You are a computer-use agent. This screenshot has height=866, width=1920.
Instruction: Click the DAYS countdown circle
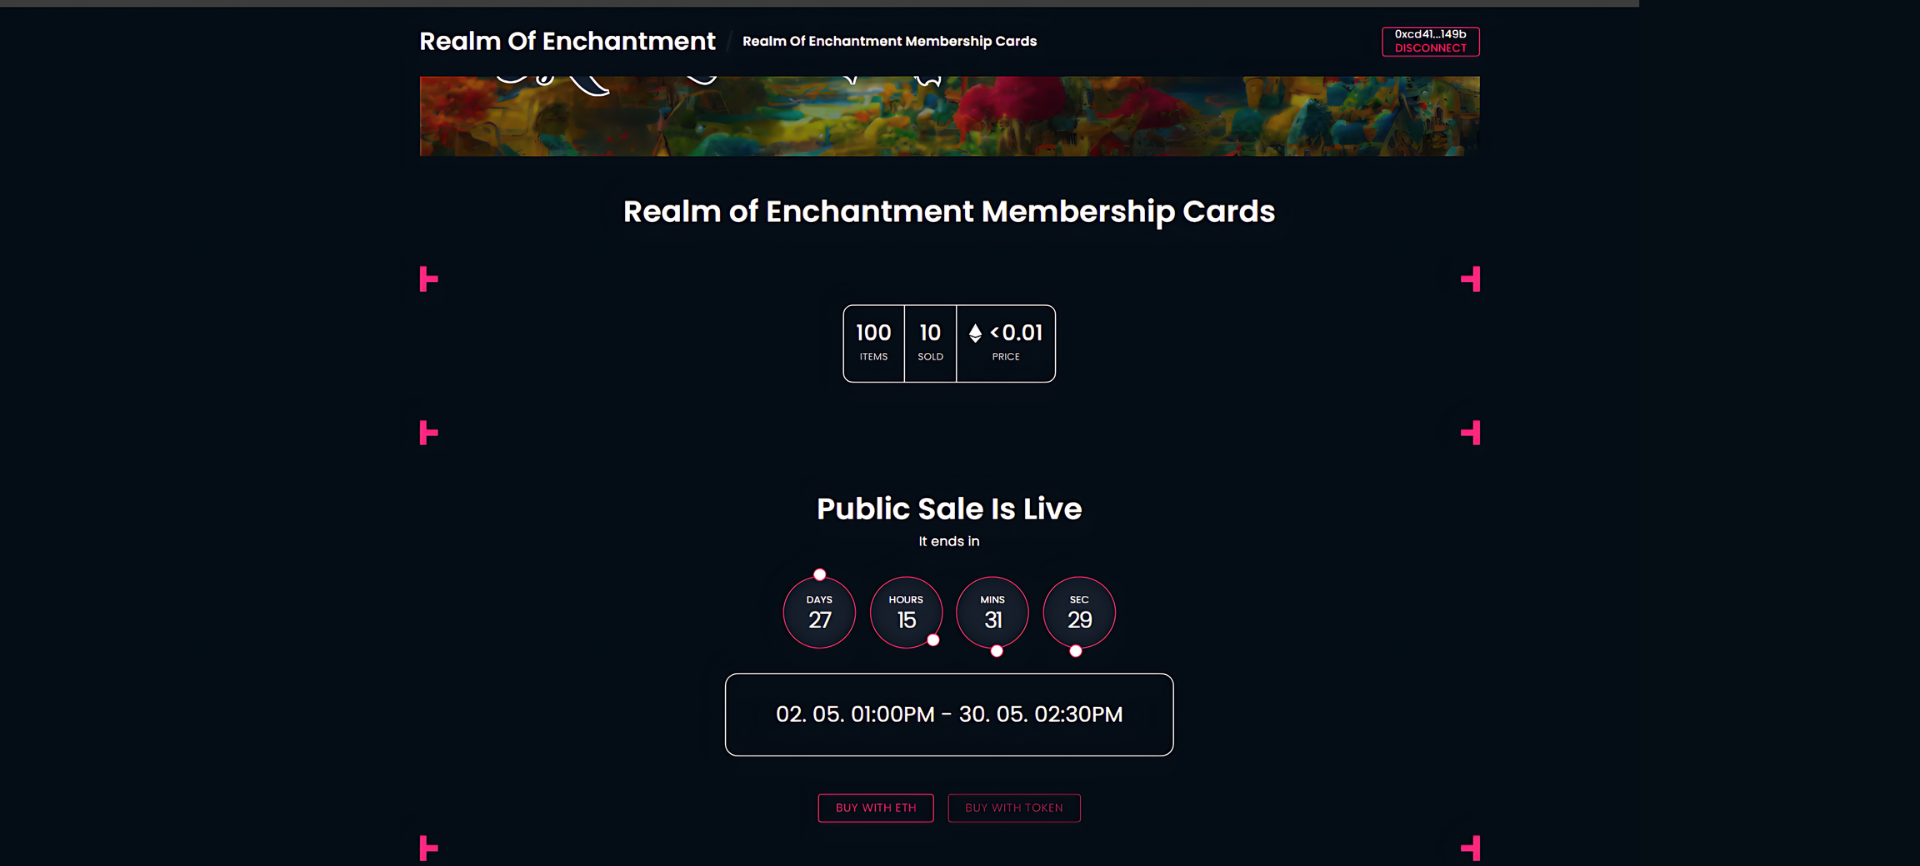(x=819, y=613)
